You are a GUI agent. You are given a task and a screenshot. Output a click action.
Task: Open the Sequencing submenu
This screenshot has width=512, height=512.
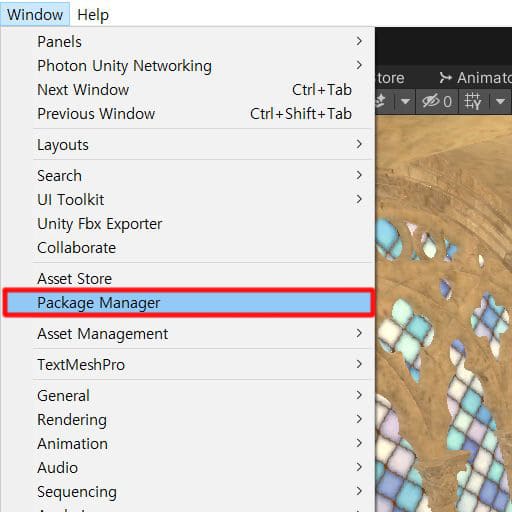click(187, 492)
